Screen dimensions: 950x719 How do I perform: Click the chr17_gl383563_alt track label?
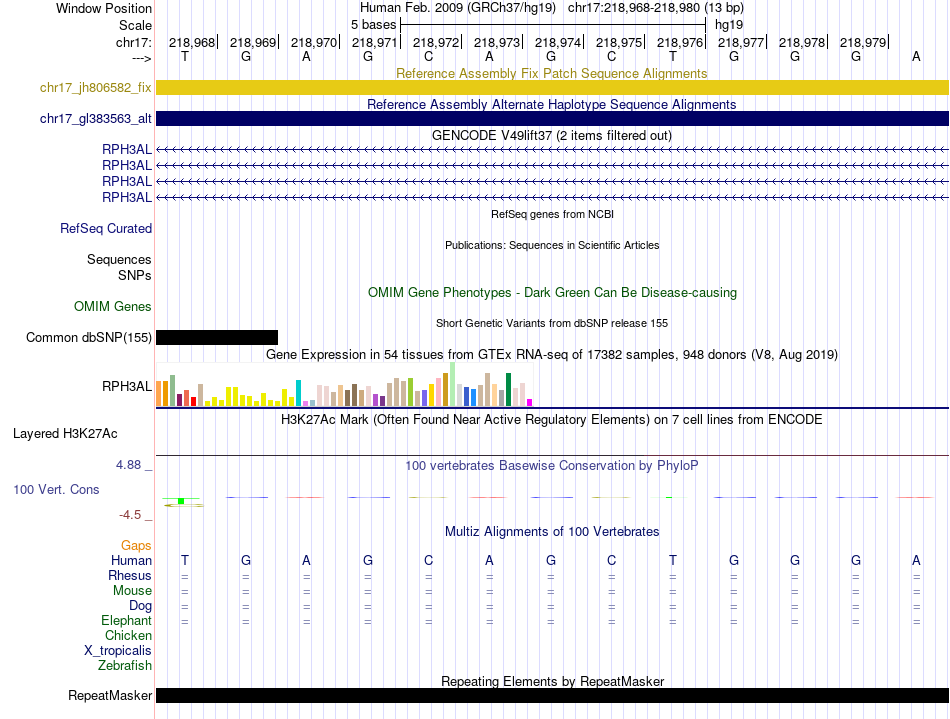click(x=95, y=118)
